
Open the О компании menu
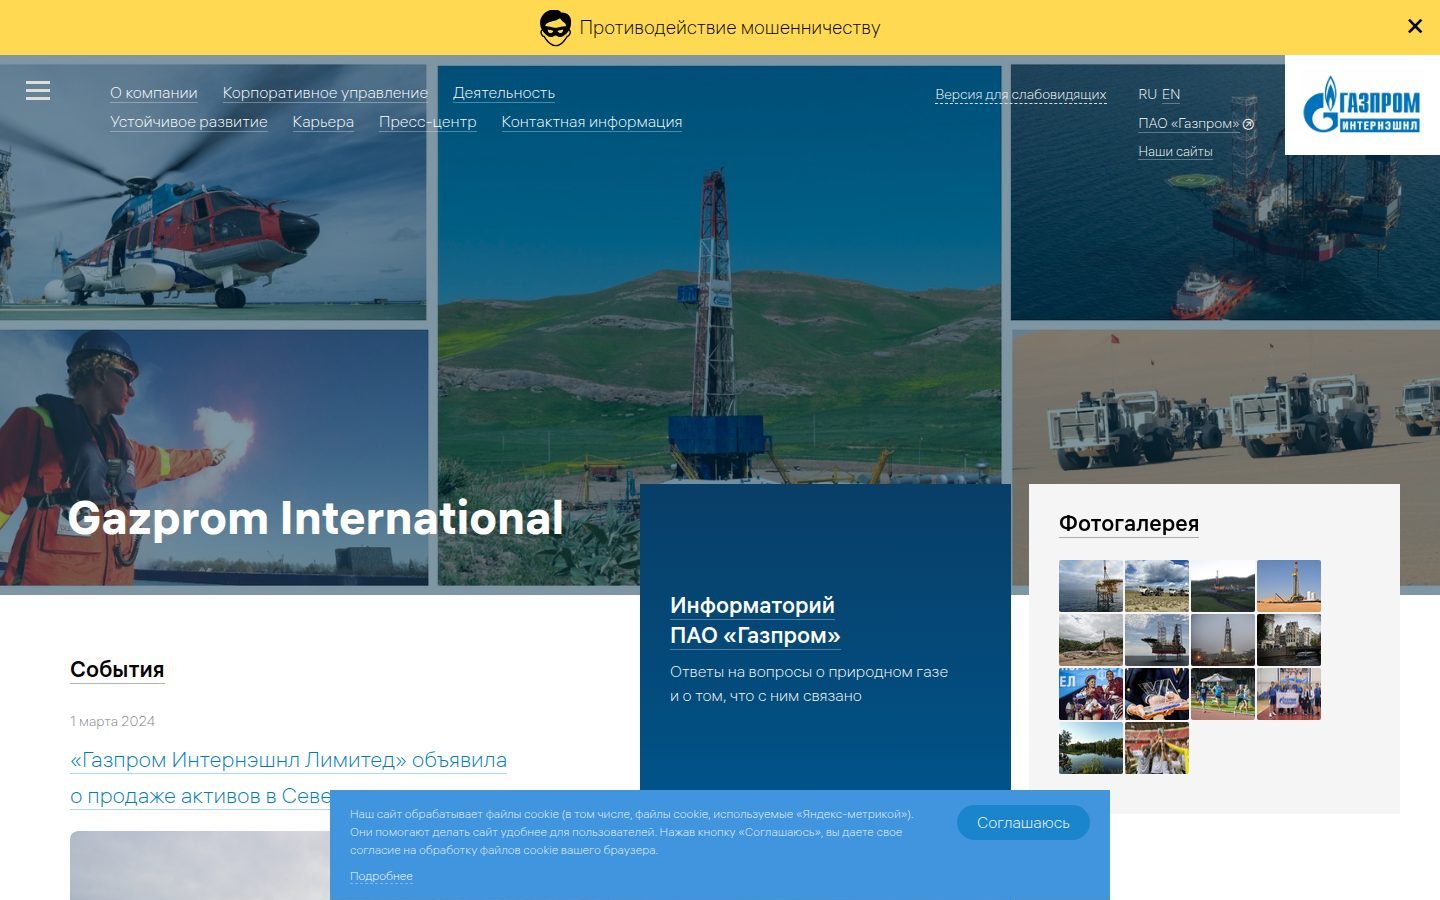click(x=154, y=93)
